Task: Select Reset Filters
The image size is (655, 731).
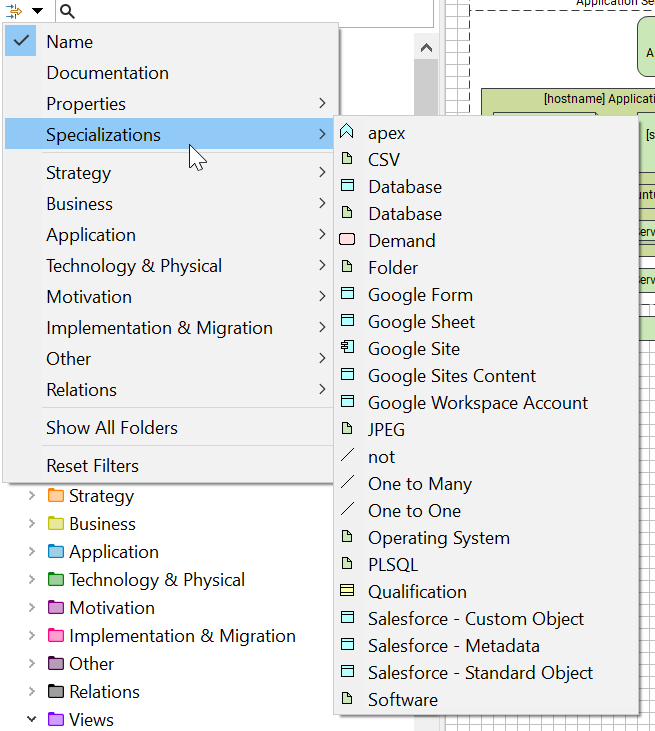Action: (x=92, y=466)
